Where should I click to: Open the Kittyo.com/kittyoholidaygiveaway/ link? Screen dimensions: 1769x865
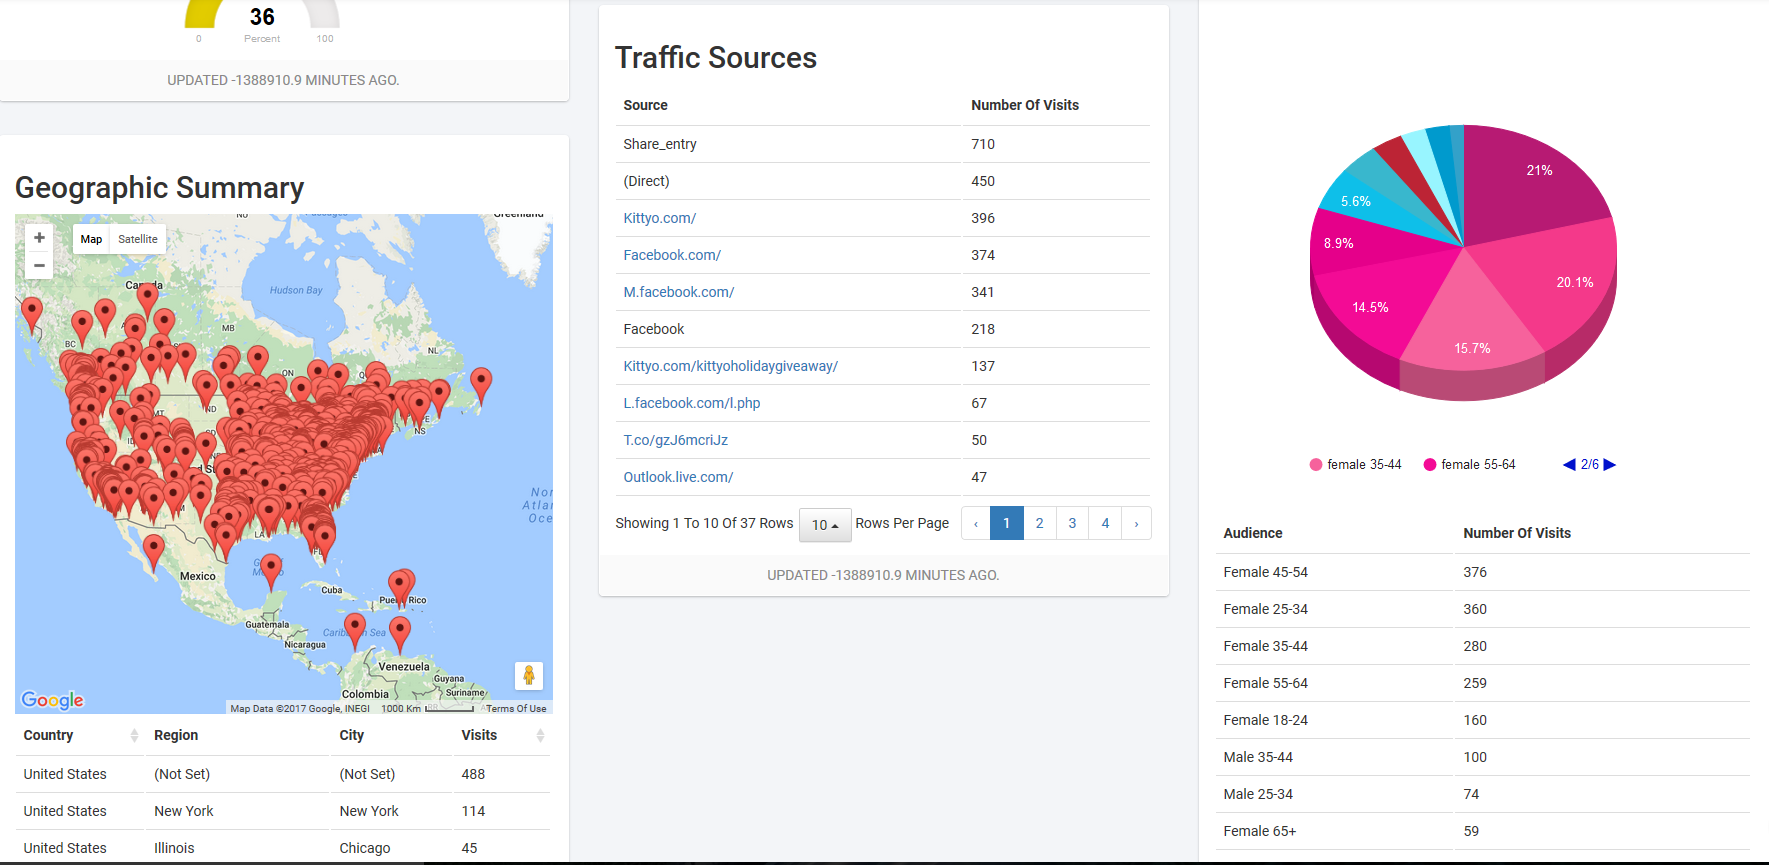pos(731,366)
